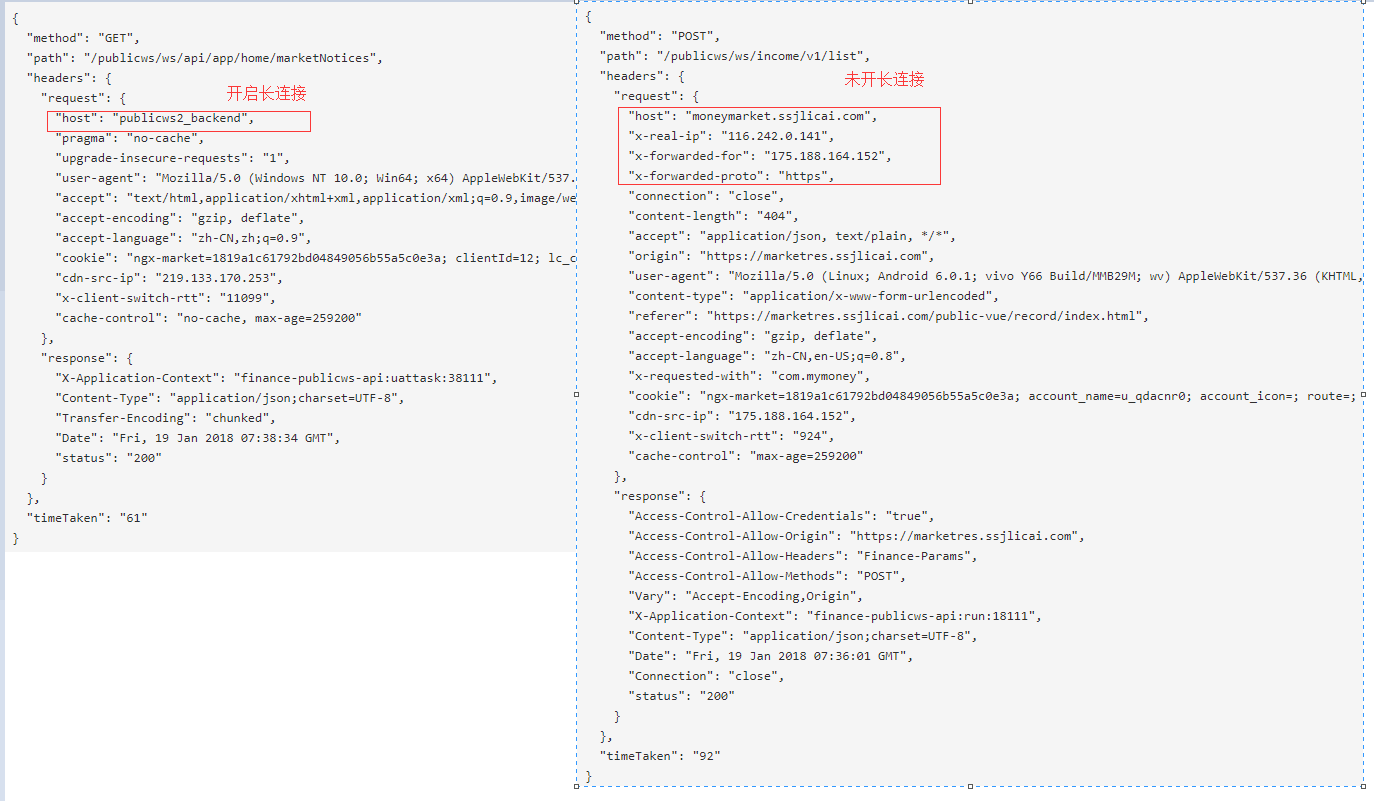Click the "publicws2_backend" host value

point(180,118)
